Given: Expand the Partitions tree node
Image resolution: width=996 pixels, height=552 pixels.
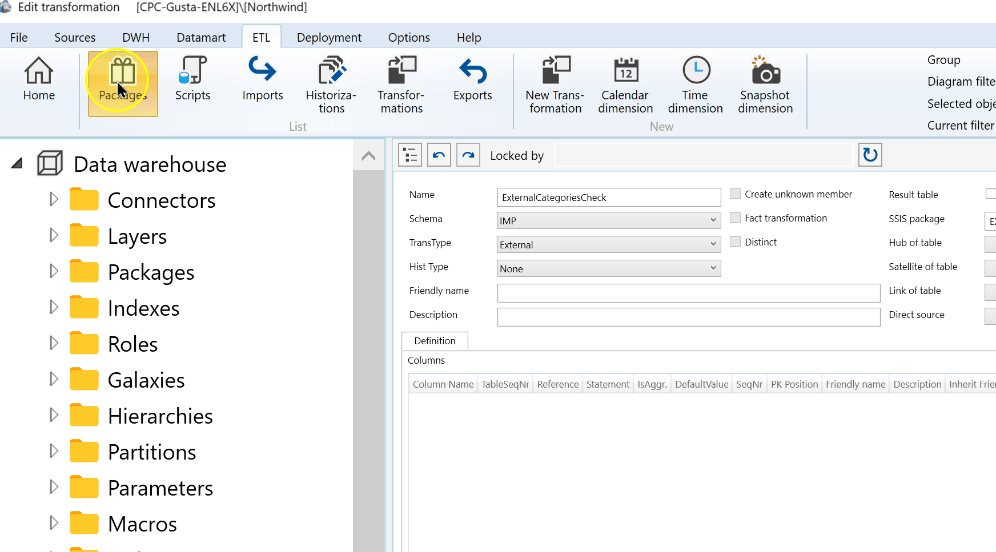Looking at the screenshot, I should click(x=54, y=451).
